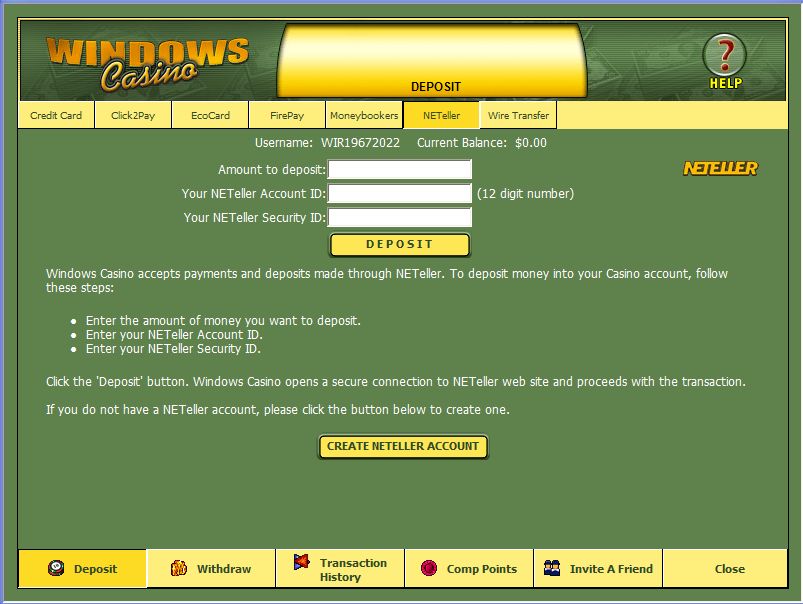Viewport: 803px width, 604px height.
Task: Choose the Moneybookers tab
Action: tap(364, 115)
